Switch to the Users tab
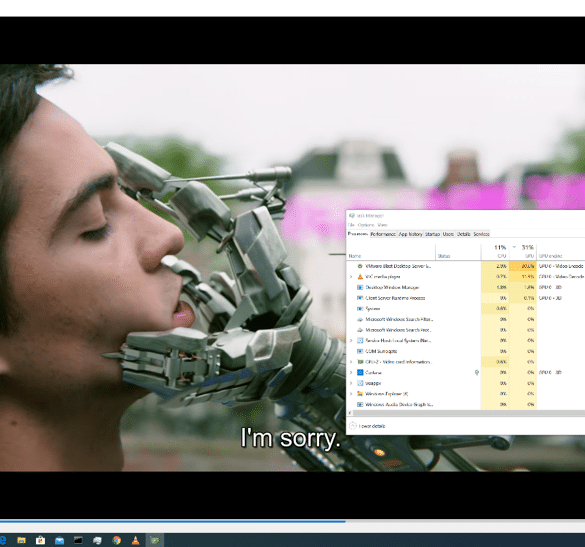585x547 pixels. 448,234
